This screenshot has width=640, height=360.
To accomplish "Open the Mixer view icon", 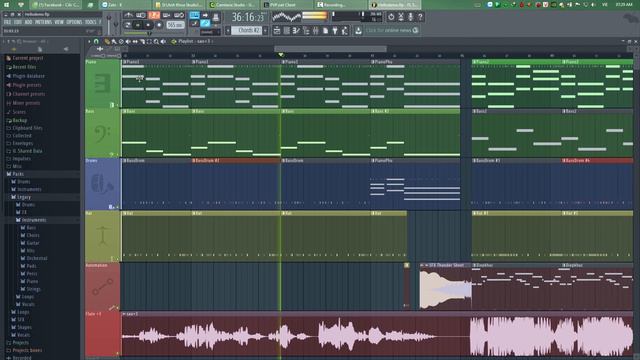I will (316, 30).
